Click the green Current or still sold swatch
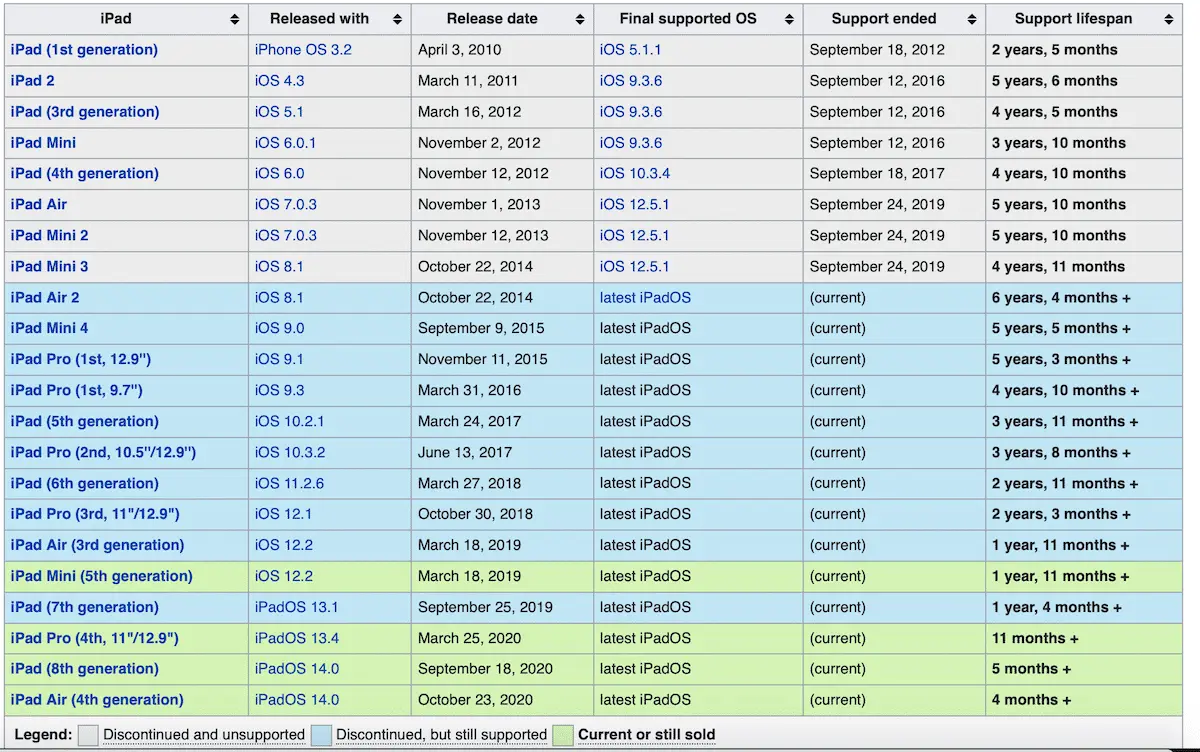The image size is (1200, 752). click(x=563, y=735)
